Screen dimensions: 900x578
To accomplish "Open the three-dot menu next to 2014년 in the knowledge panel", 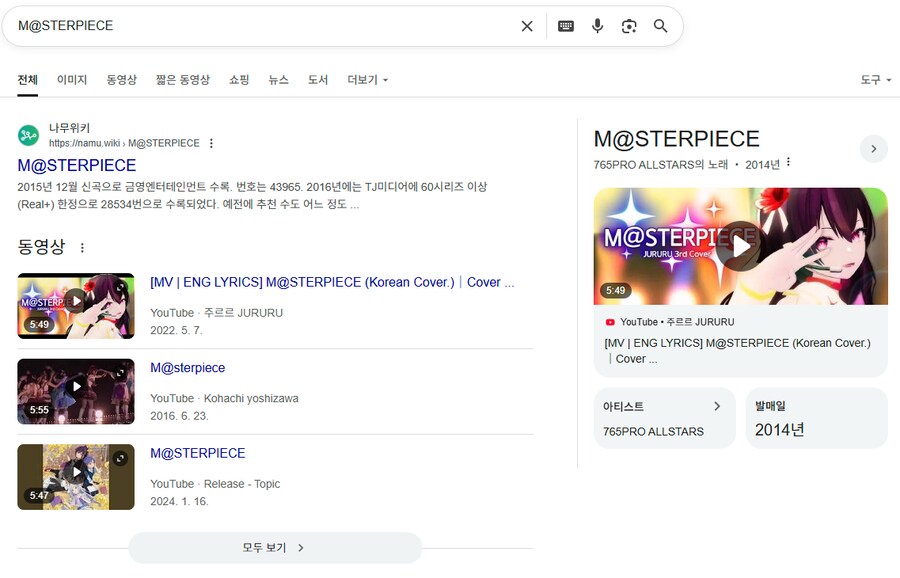I will [x=789, y=162].
